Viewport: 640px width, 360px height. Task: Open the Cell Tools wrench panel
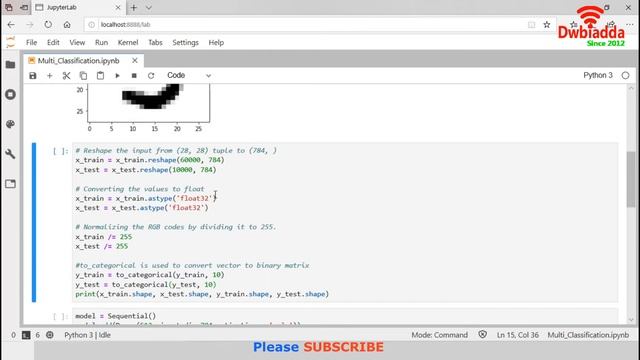[x=11, y=154]
